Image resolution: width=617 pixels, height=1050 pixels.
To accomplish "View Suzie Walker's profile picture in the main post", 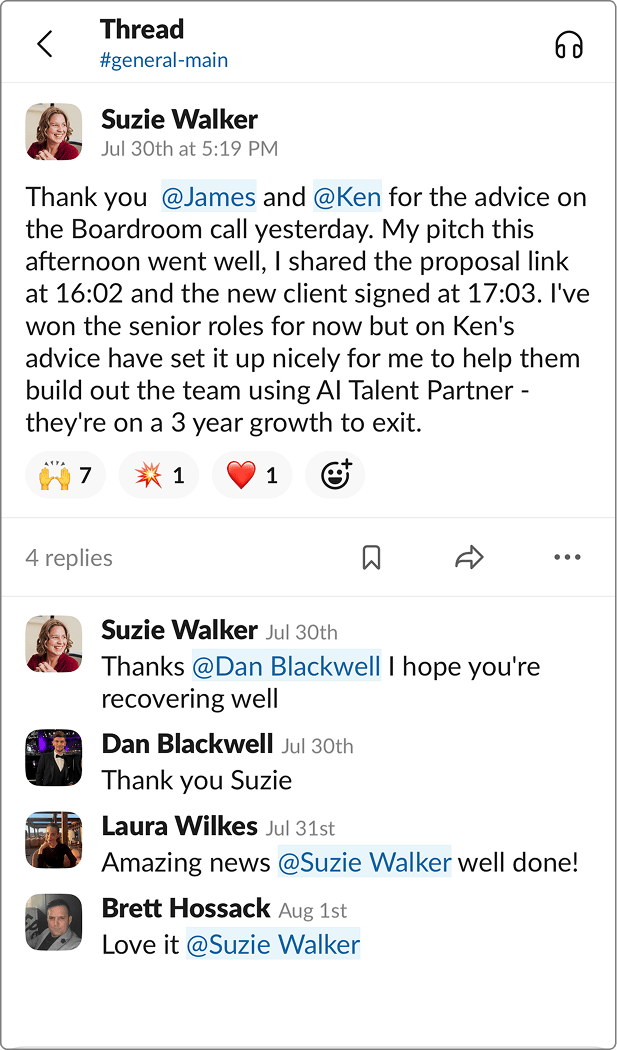I will [53, 131].
